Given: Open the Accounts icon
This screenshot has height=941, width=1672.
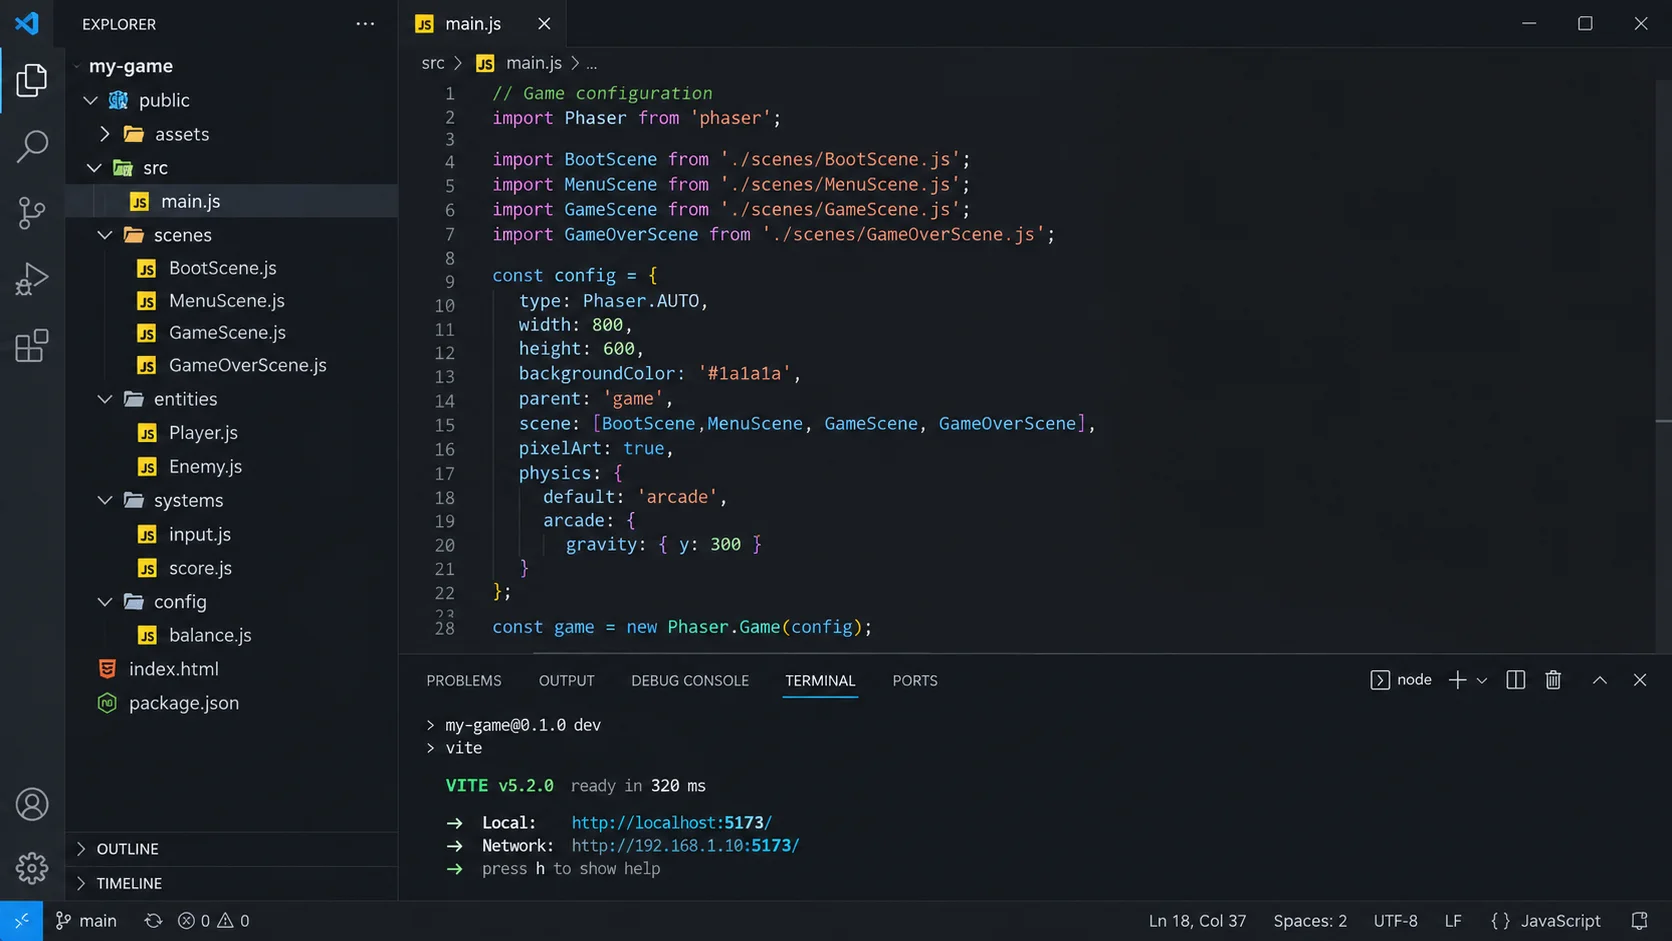Looking at the screenshot, I should [32, 804].
